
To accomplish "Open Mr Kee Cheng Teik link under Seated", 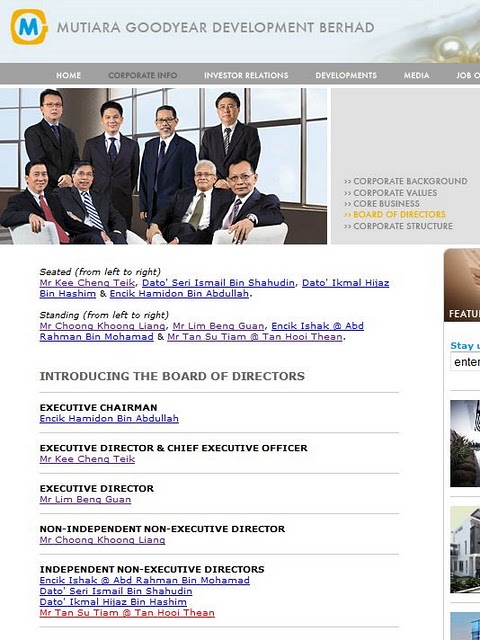I will pyautogui.click(x=87, y=283).
